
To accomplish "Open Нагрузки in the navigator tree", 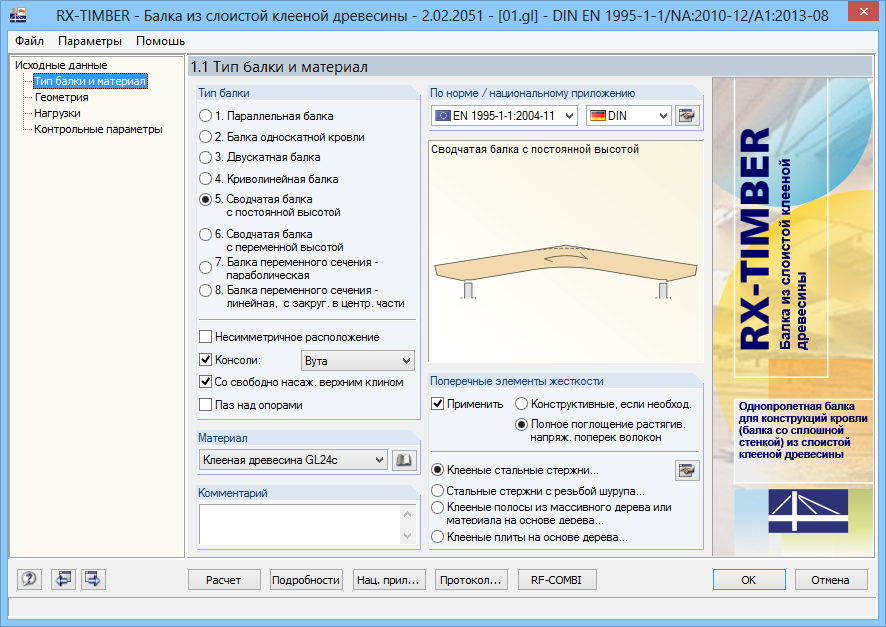I will pyautogui.click(x=57, y=113).
